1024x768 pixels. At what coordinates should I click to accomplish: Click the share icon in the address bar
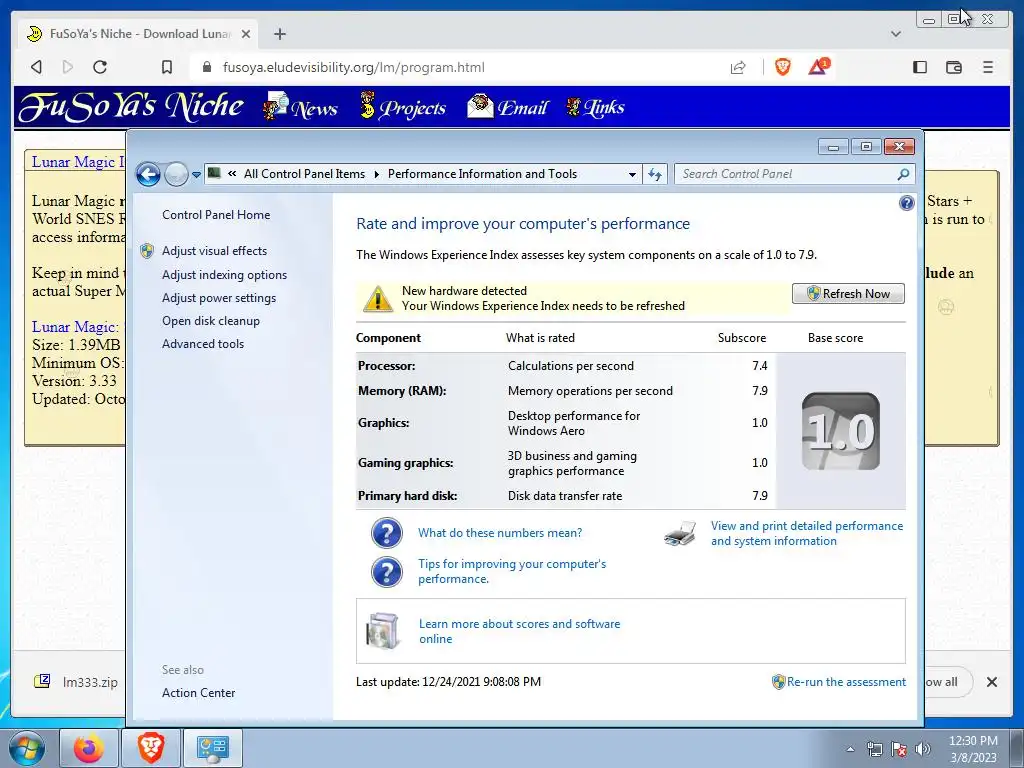coord(738,67)
